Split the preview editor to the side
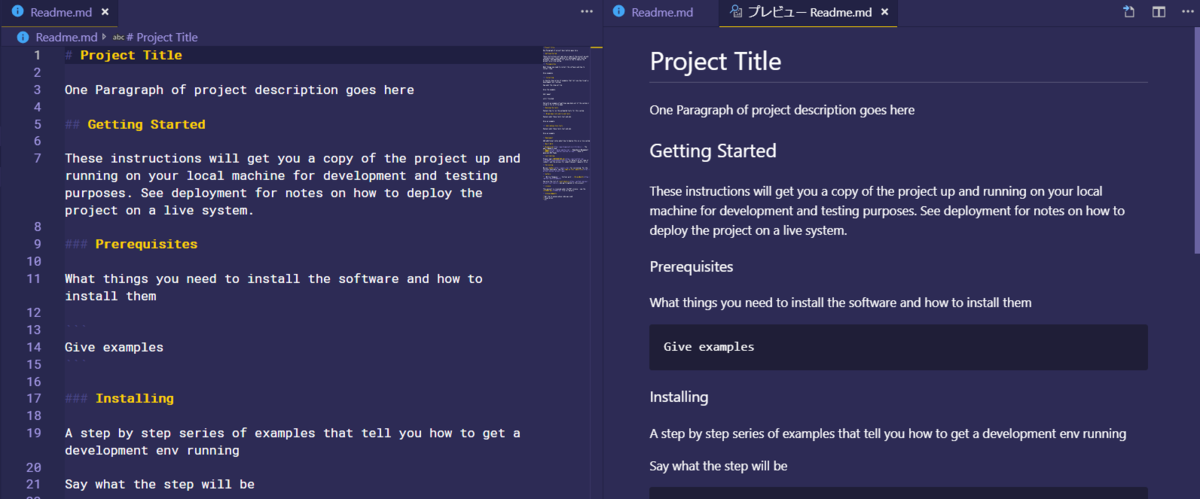 (1158, 12)
